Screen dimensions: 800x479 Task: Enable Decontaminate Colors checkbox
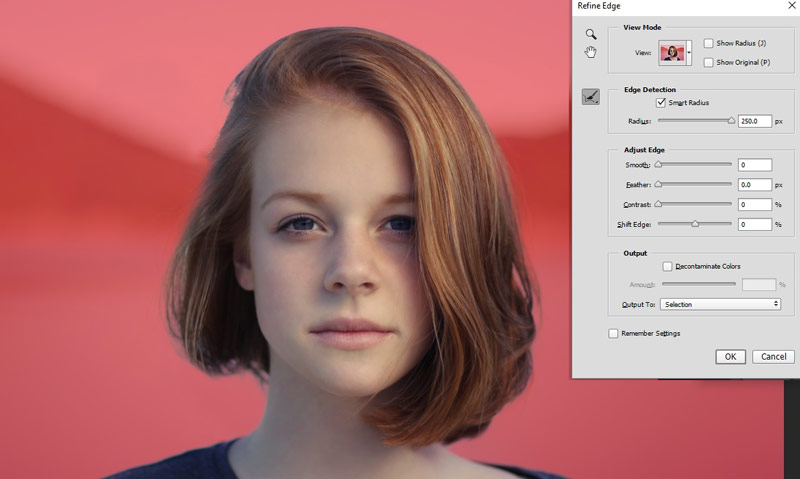(x=667, y=266)
